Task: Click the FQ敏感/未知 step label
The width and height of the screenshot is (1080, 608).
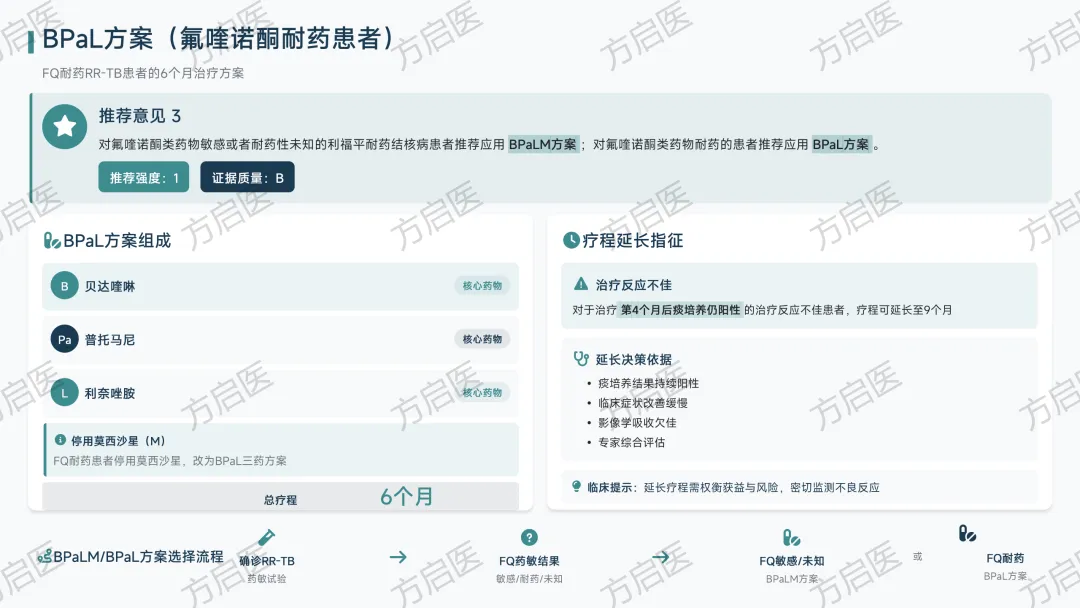Action: [x=791, y=561]
